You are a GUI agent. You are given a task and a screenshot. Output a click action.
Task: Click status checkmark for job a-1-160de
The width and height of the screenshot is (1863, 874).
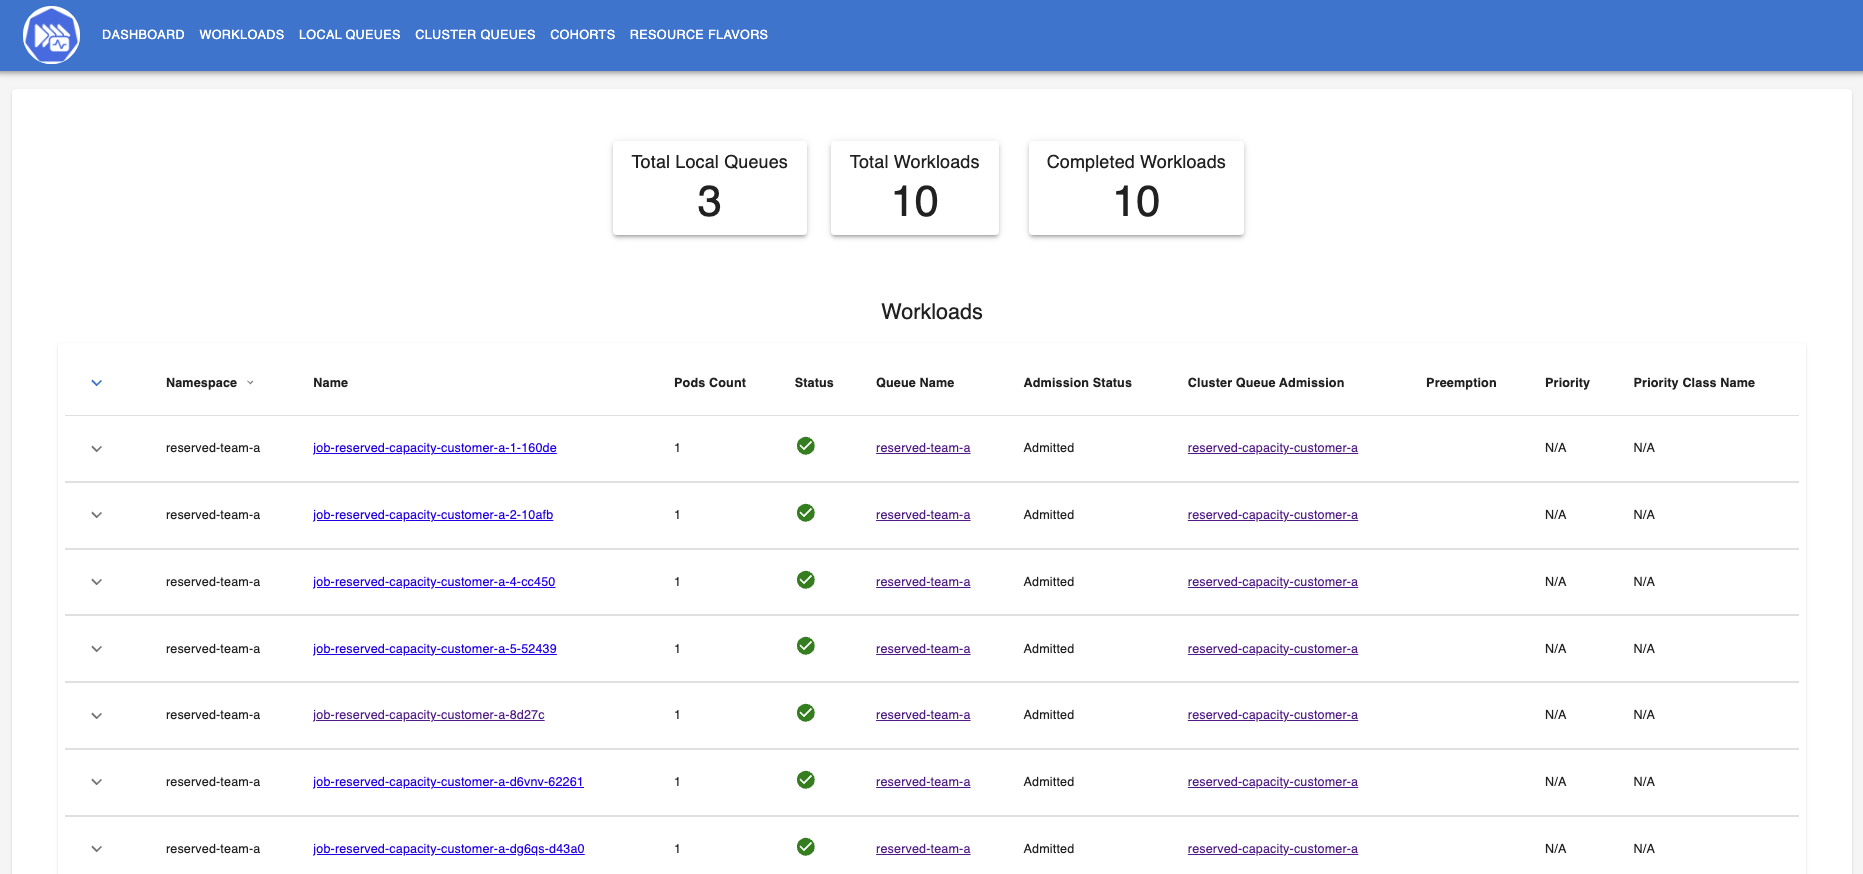805,446
